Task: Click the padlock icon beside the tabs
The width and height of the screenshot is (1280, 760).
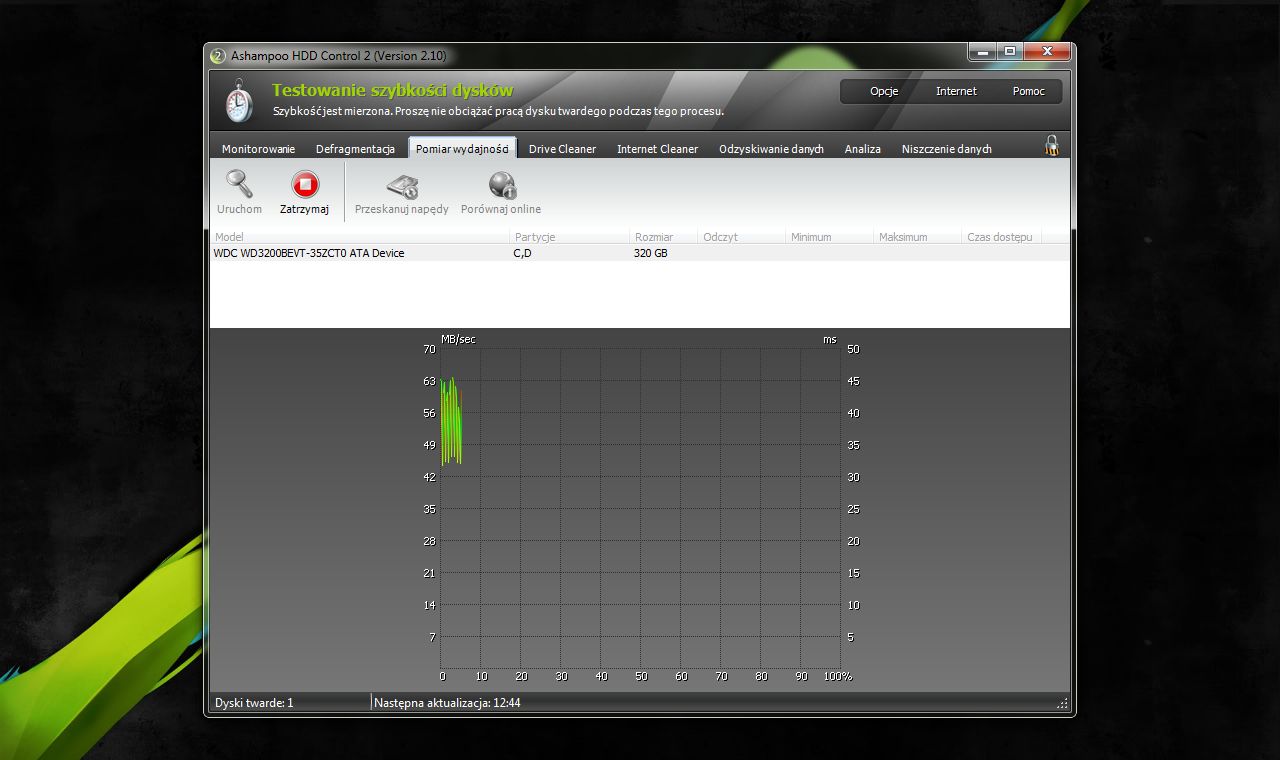Action: [1052, 146]
